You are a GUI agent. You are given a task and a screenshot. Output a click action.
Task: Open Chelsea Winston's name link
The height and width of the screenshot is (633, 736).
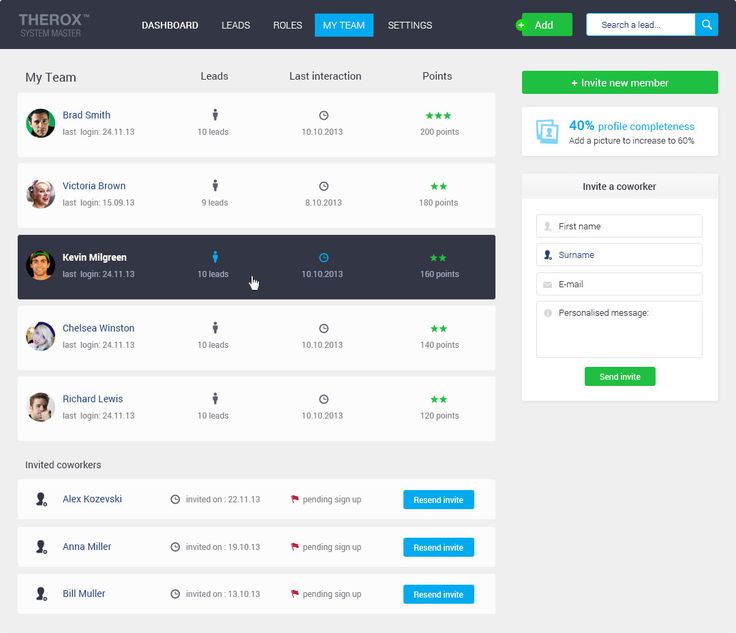click(99, 328)
